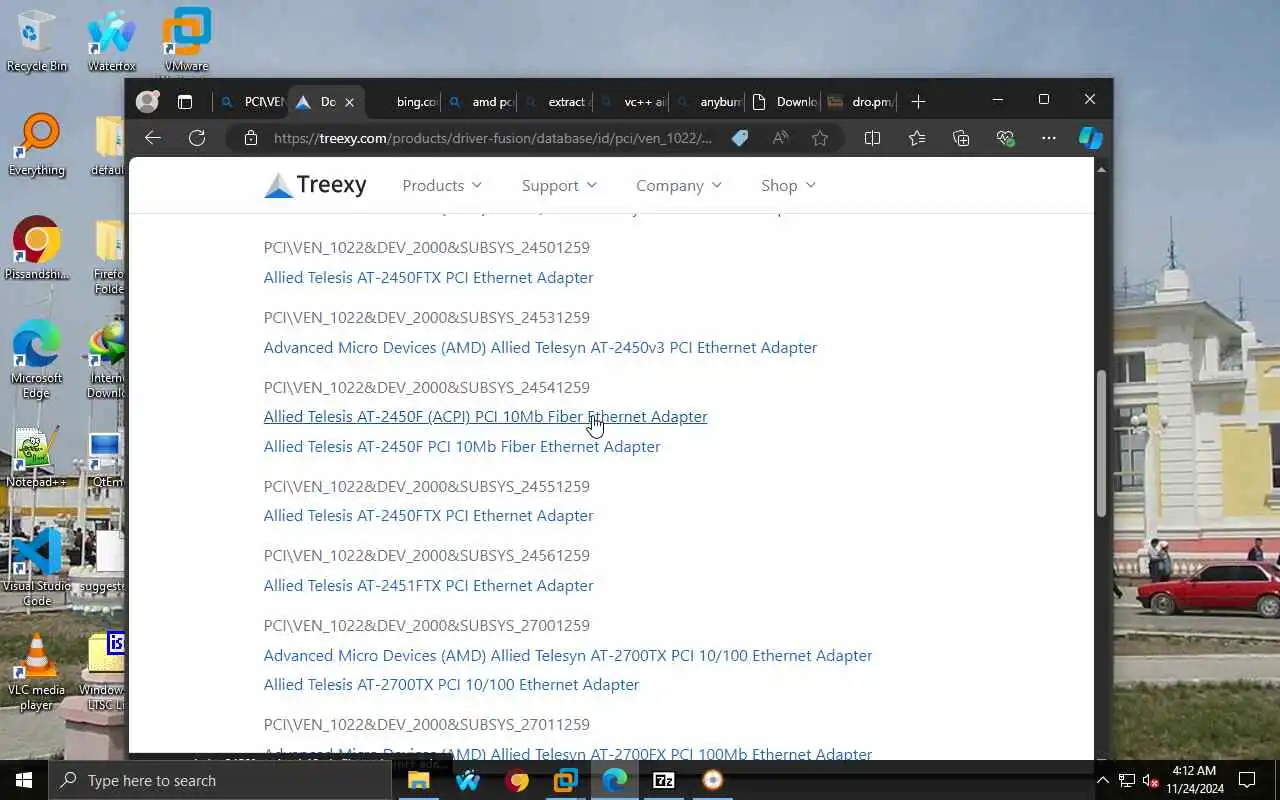Open VMware Workstation taskbar icon
Image resolution: width=1280 pixels, height=800 pixels.
point(565,780)
